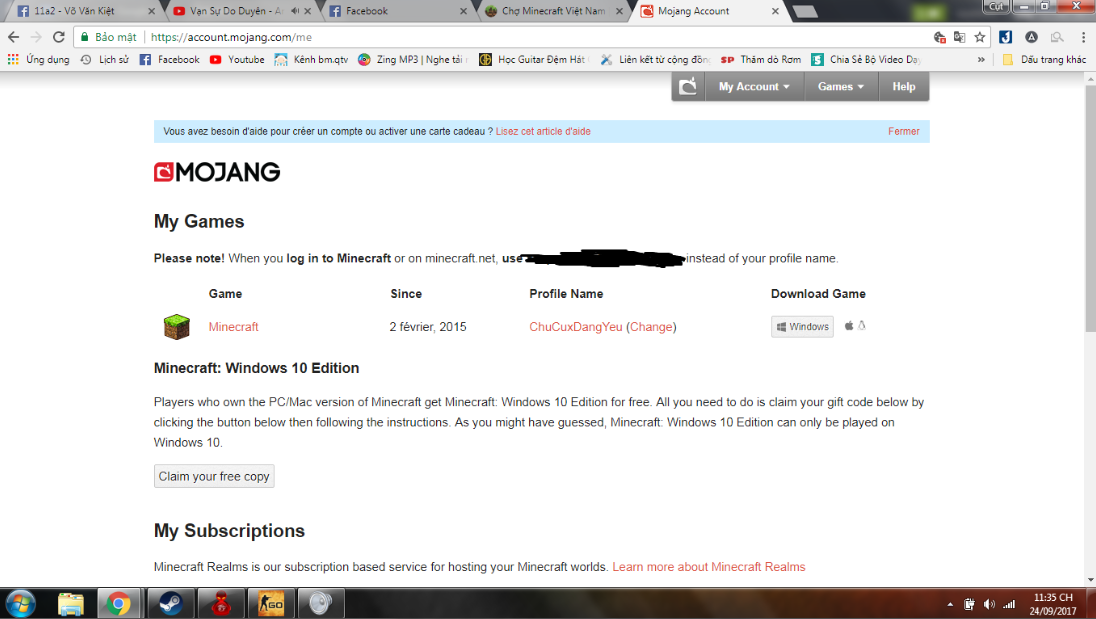Download the Windows version of Minecraft
This screenshot has height=619, width=1096.
pyautogui.click(x=802, y=326)
